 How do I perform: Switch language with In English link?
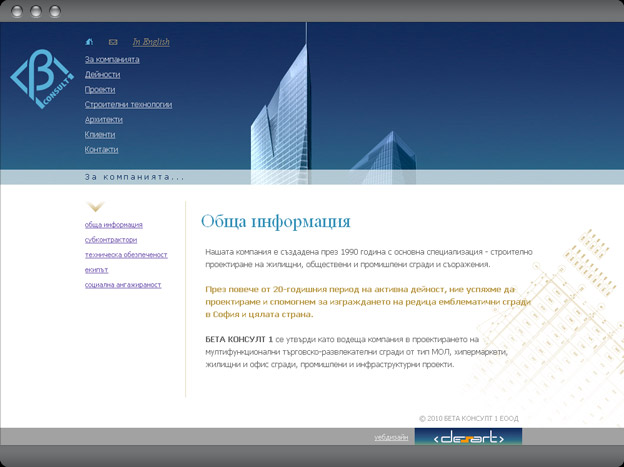click(151, 42)
